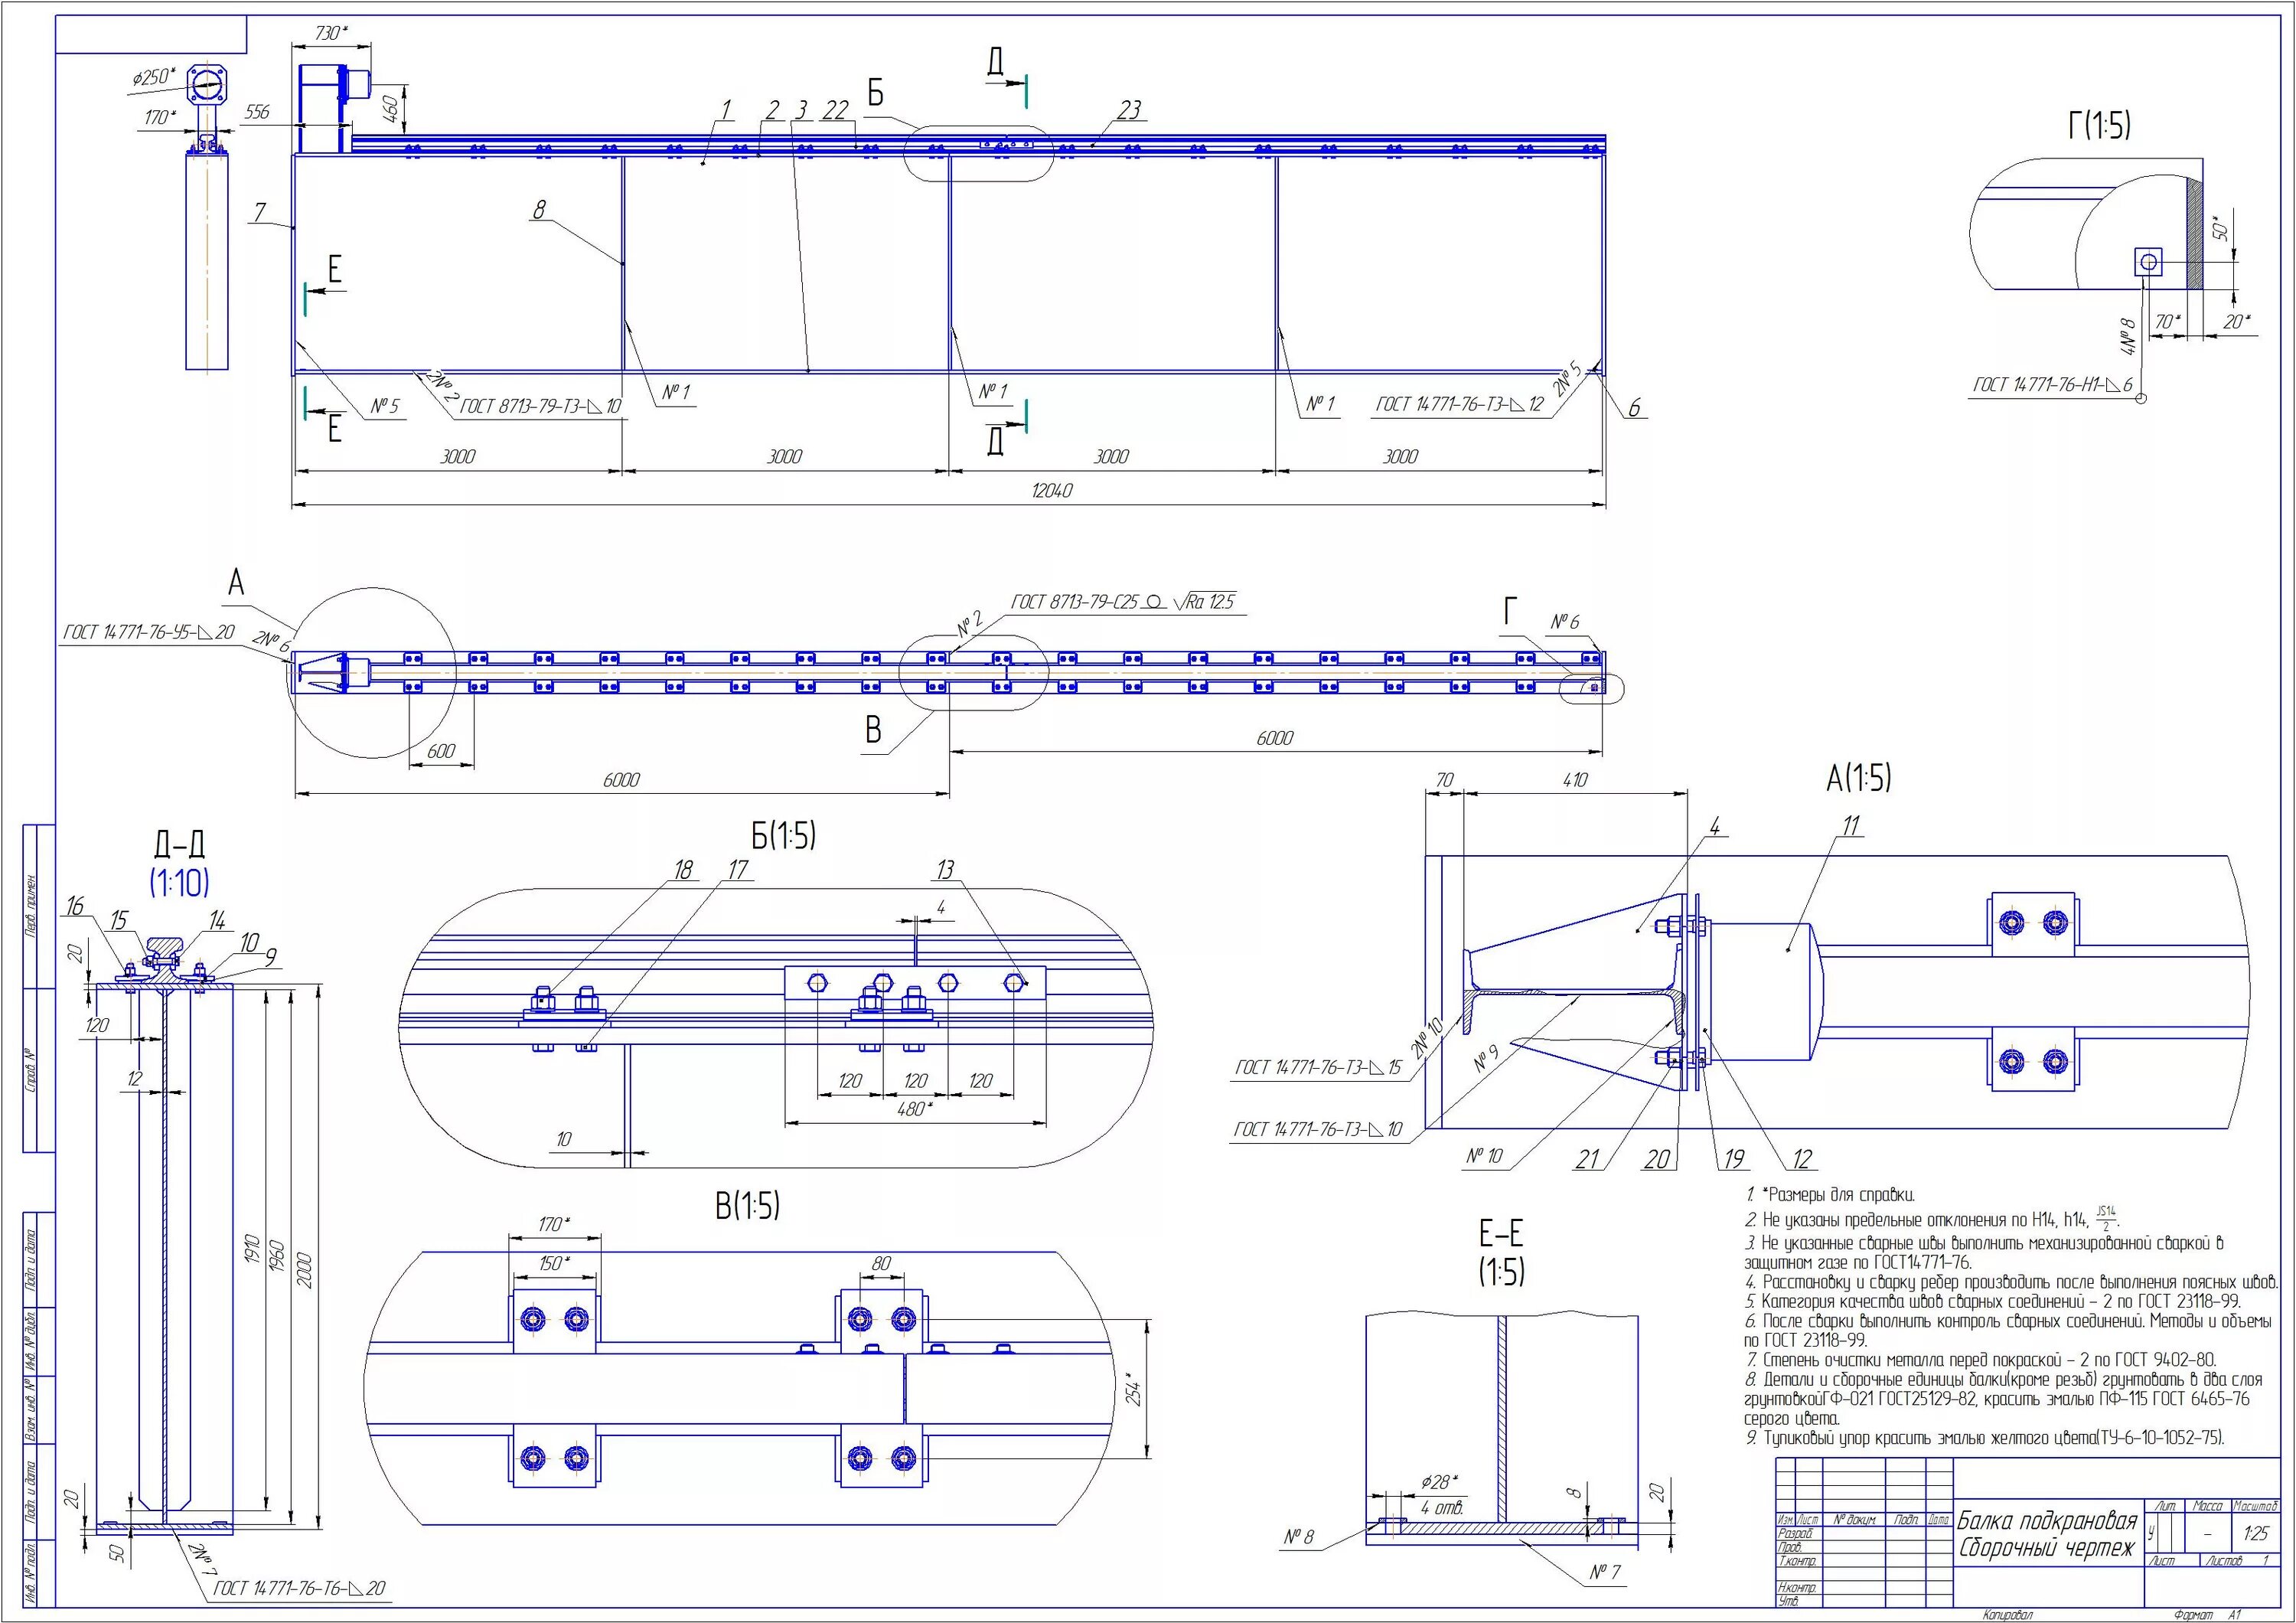The height and width of the screenshot is (1623, 2296).
Task: Click weld note "ГОСТ 14771-76-Т6-◺20"
Action: [299, 1587]
